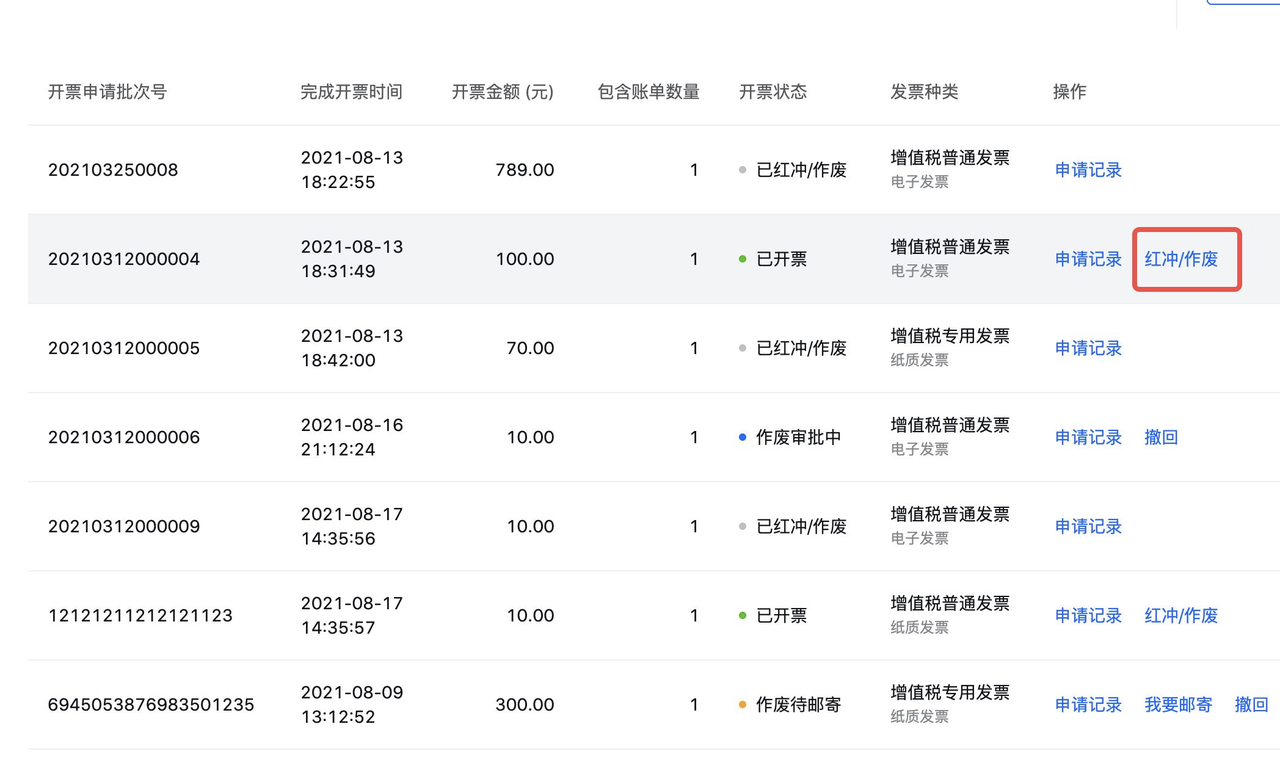Image resolution: width=1280 pixels, height=757 pixels.
Task: Click the green 已开票 status in the highlighted row
Action: (781, 259)
